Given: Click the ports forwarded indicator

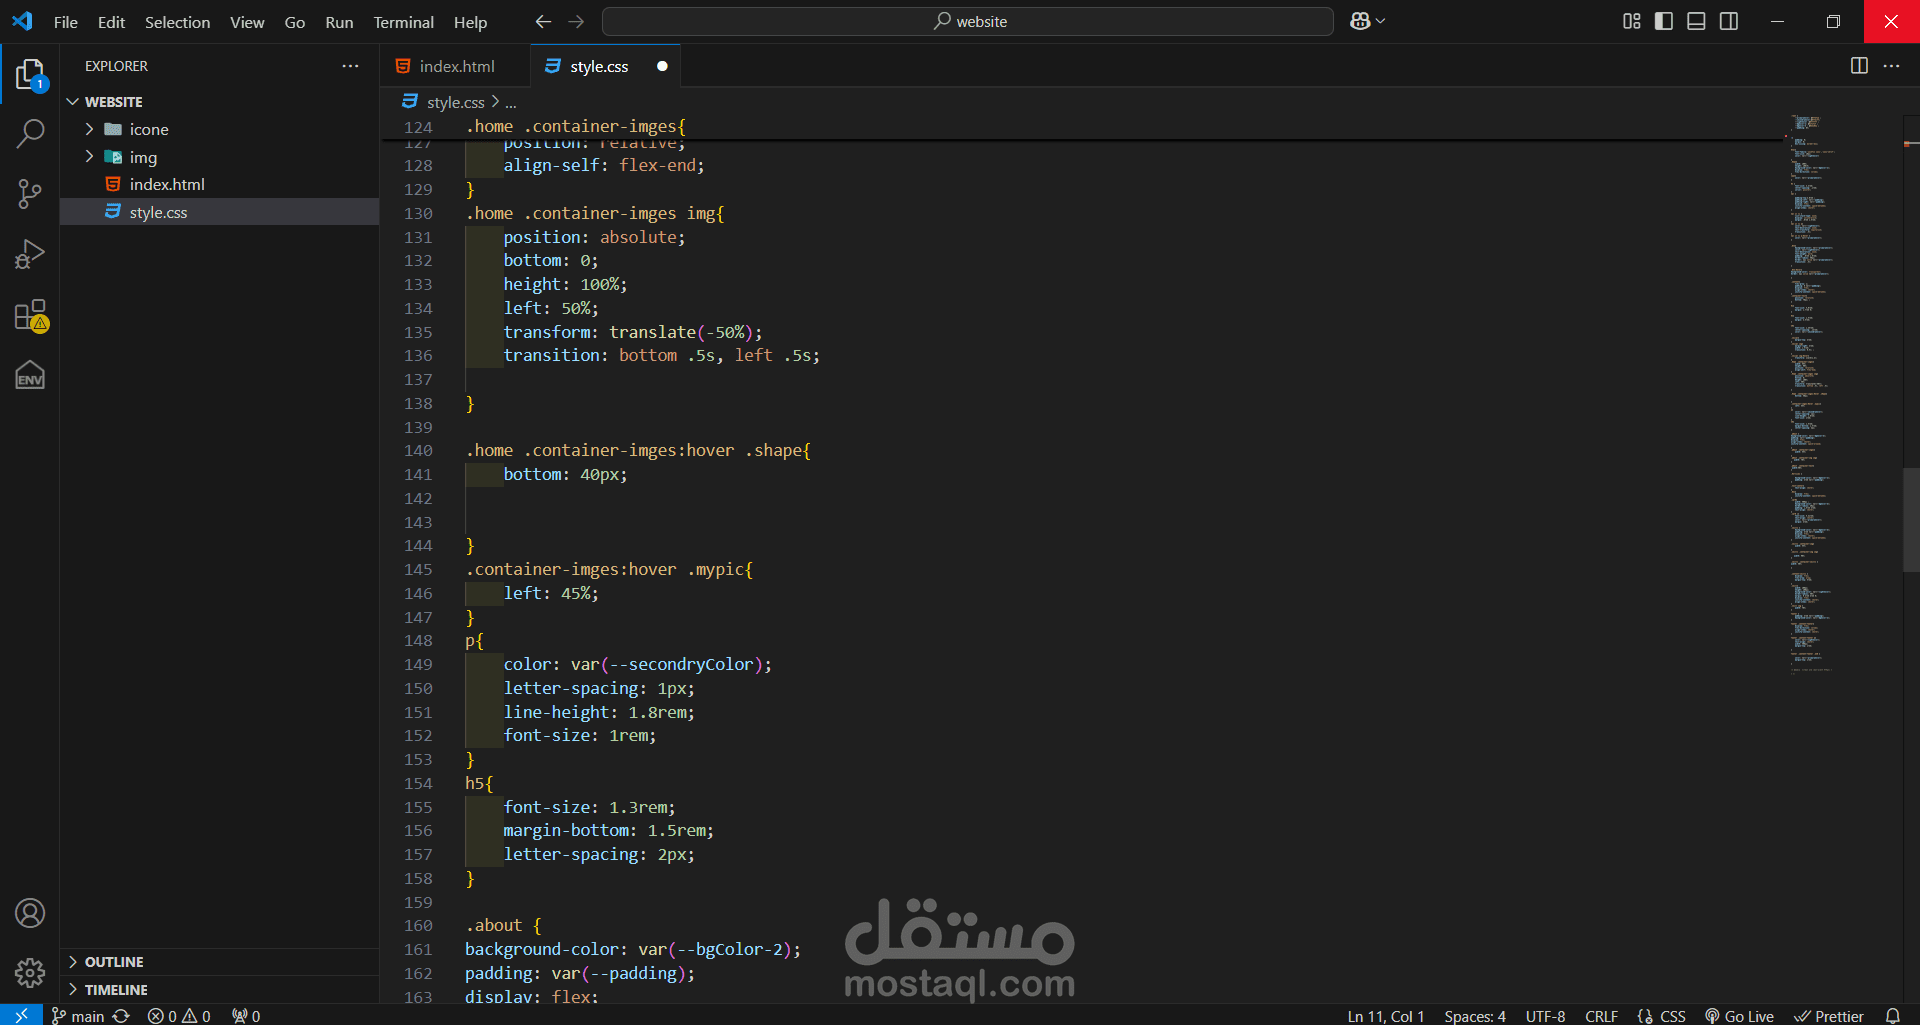Looking at the screenshot, I should [246, 1016].
